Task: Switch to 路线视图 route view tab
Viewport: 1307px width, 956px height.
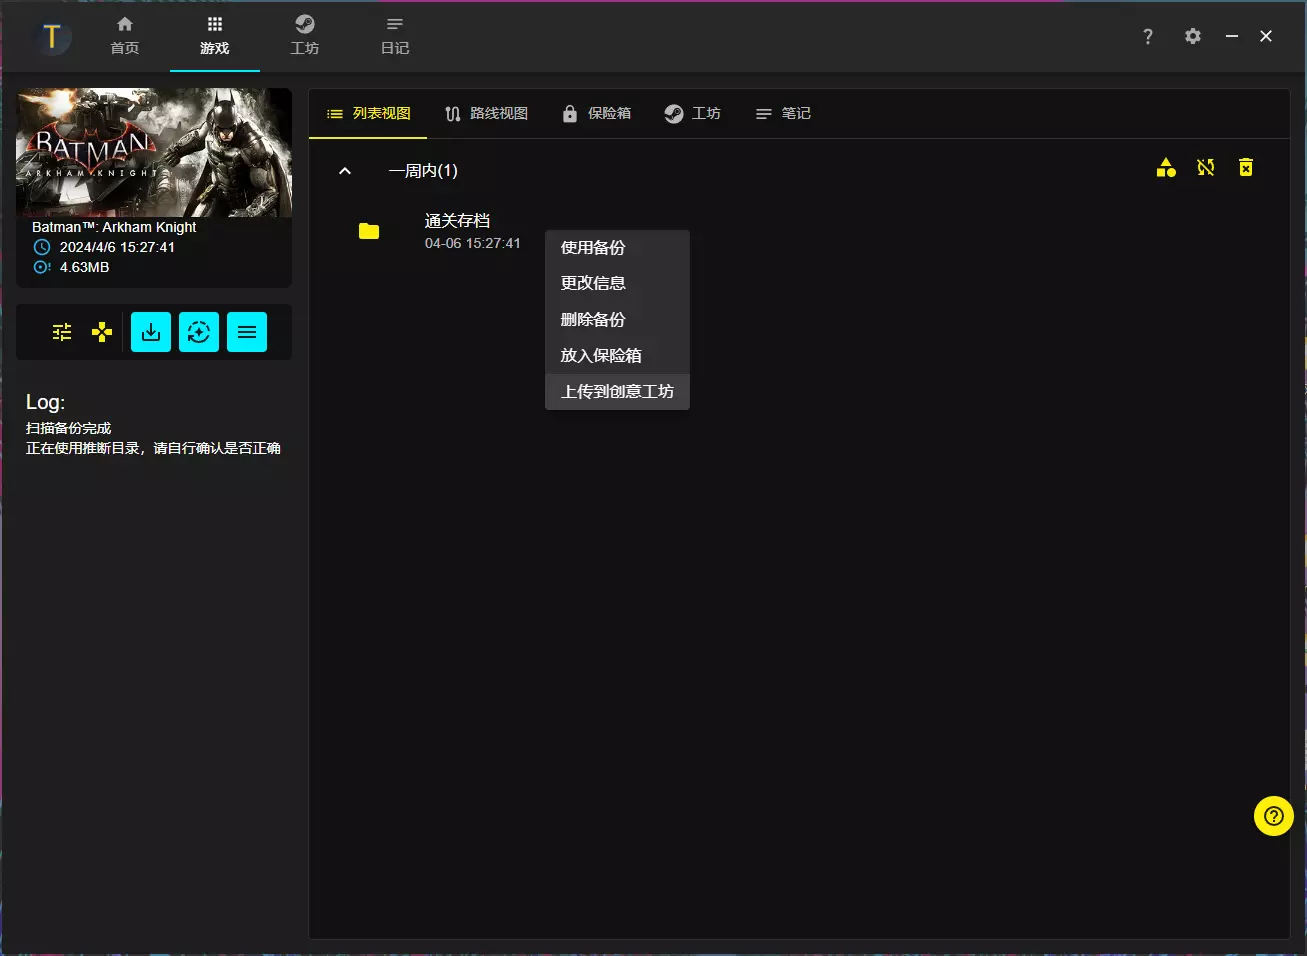Action: [486, 114]
